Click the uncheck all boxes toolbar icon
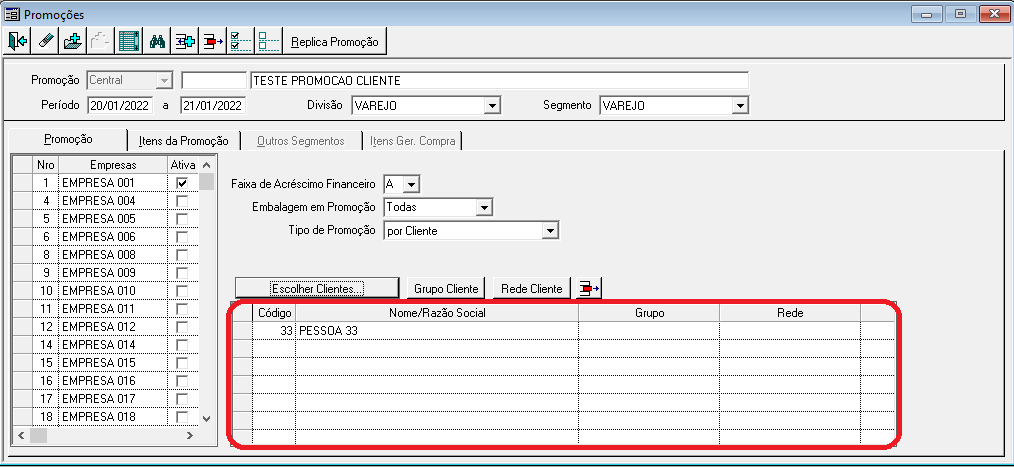The width and height of the screenshot is (1014, 467). pyautogui.click(x=268, y=41)
